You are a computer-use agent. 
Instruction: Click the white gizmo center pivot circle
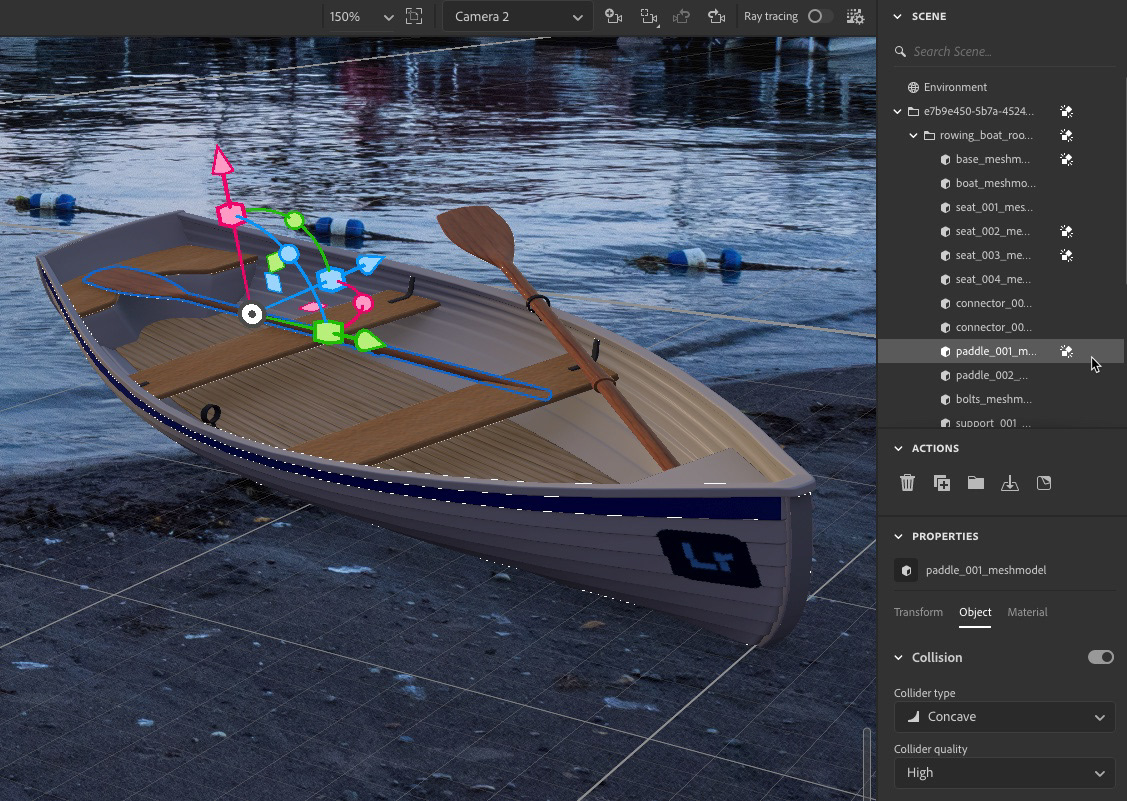point(252,314)
